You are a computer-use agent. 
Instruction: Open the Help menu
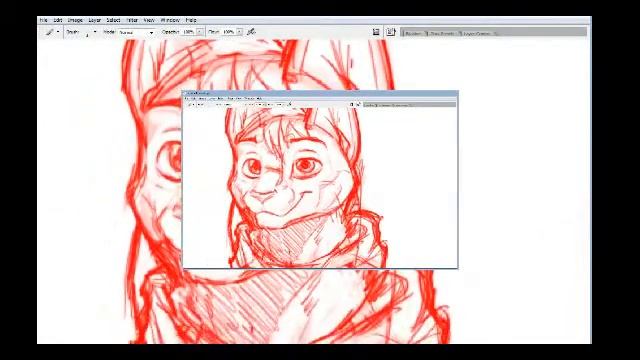coord(191,20)
